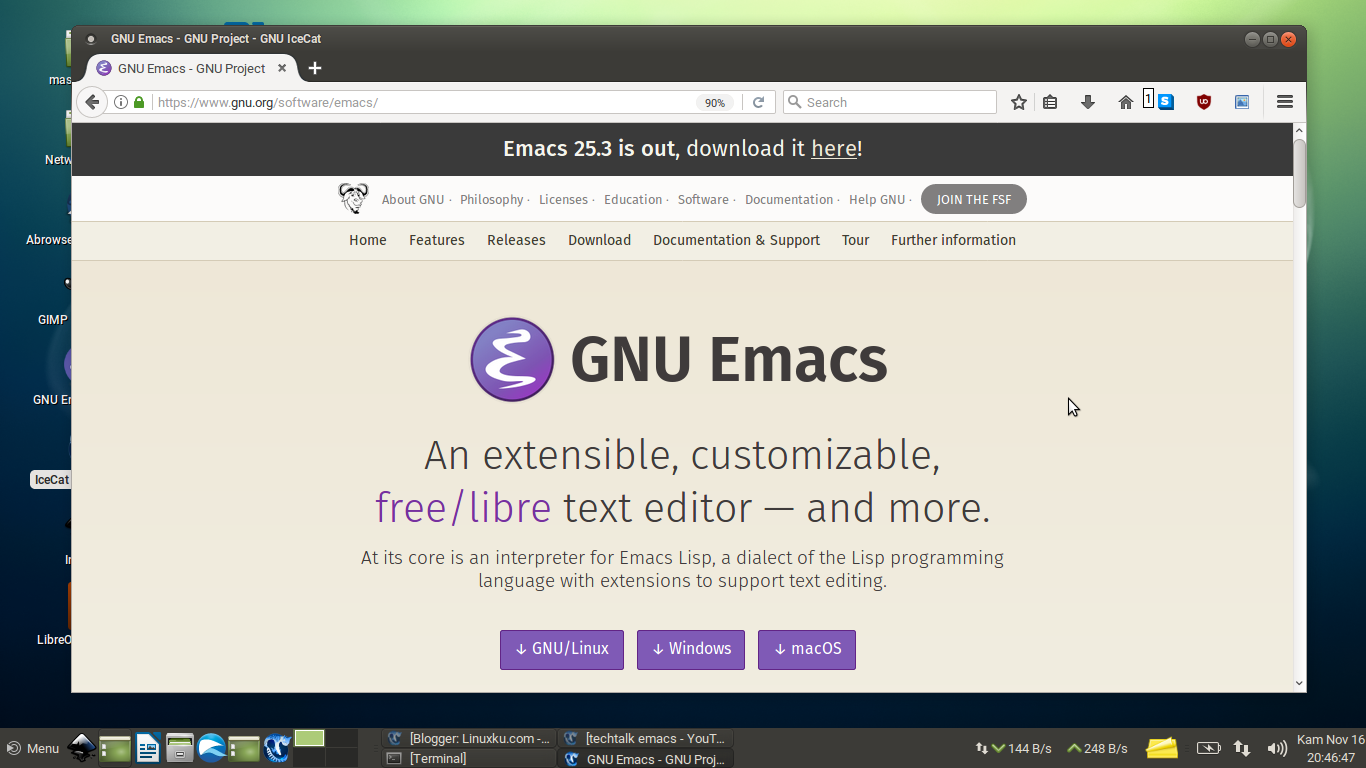Switch to the Blogger: Linuxku.com window
Screen dimensions: 1366x768
(x=468, y=738)
